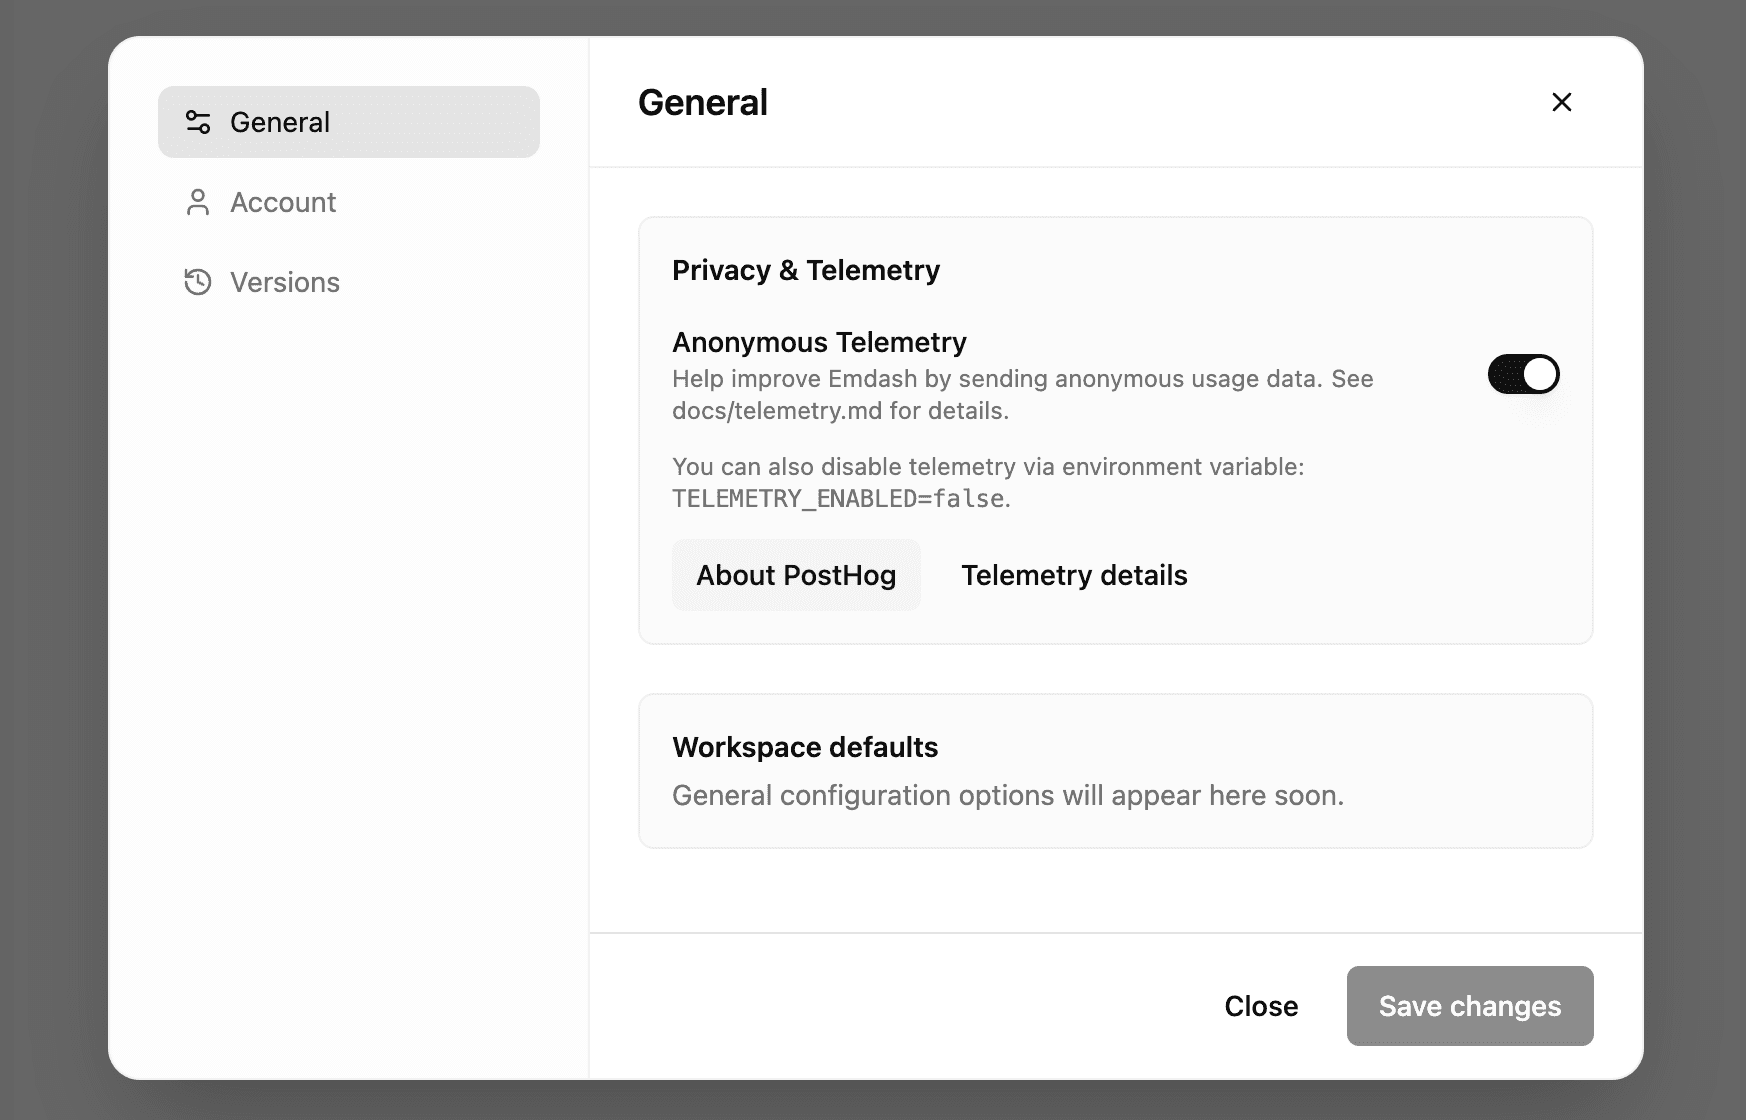Click the history clock icon beside Versions
The width and height of the screenshot is (1746, 1120).
tap(198, 282)
